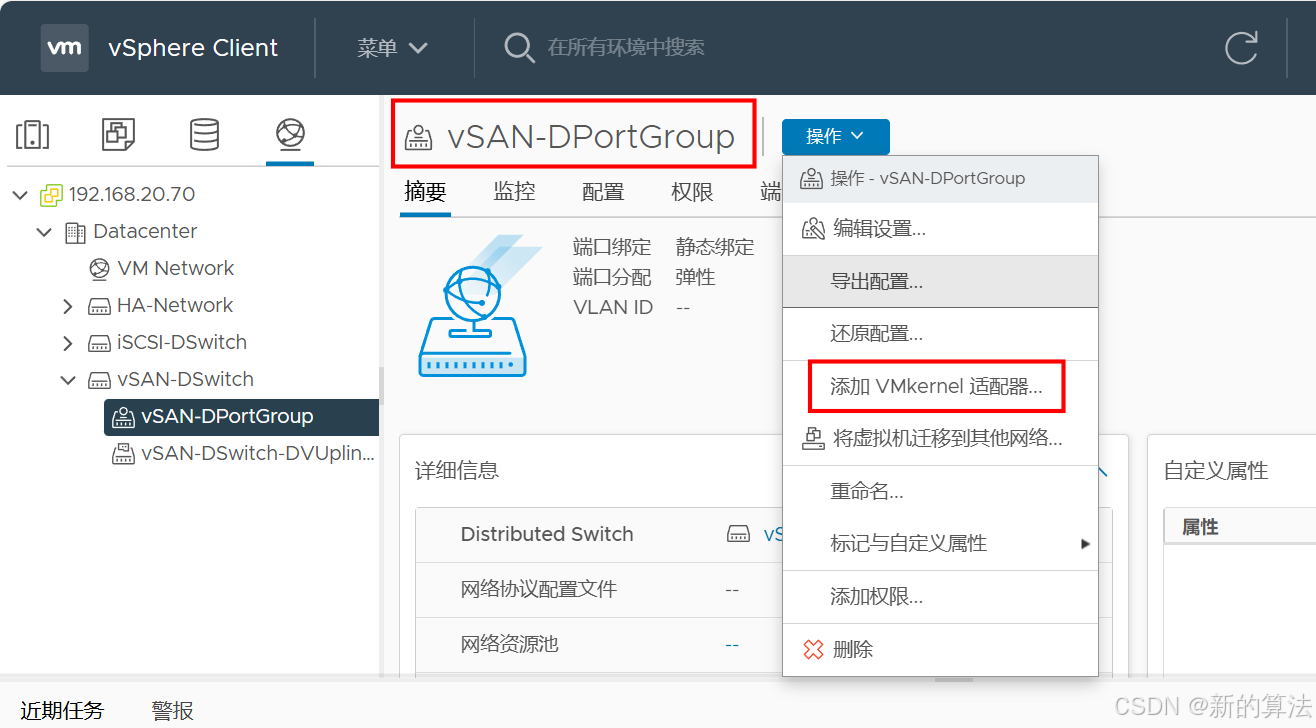
Task: Click icon in 操作 - vSAN-DPortGroup header
Action: pyautogui.click(x=812, y=179)
